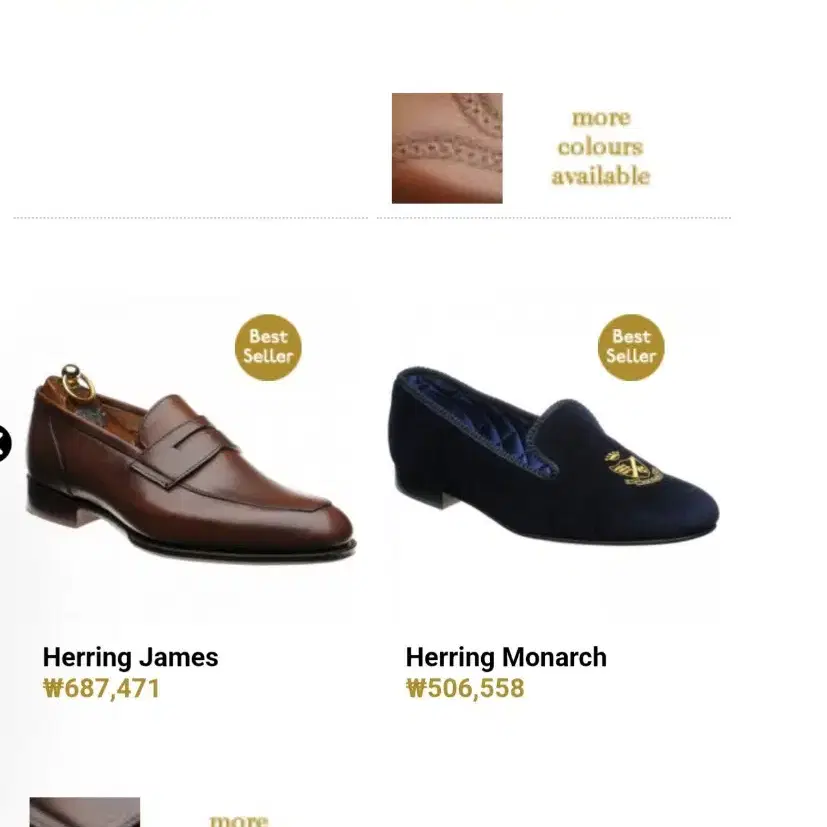Image resolution: width=827 pixels, height=827 pixels.
Task: Click the Herring Monarch product title
Action: click(x=506, y=657)
